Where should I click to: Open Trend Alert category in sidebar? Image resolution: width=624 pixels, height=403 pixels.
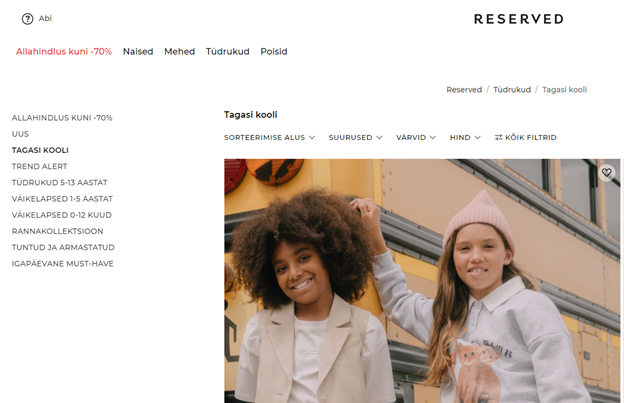(39, 166)
